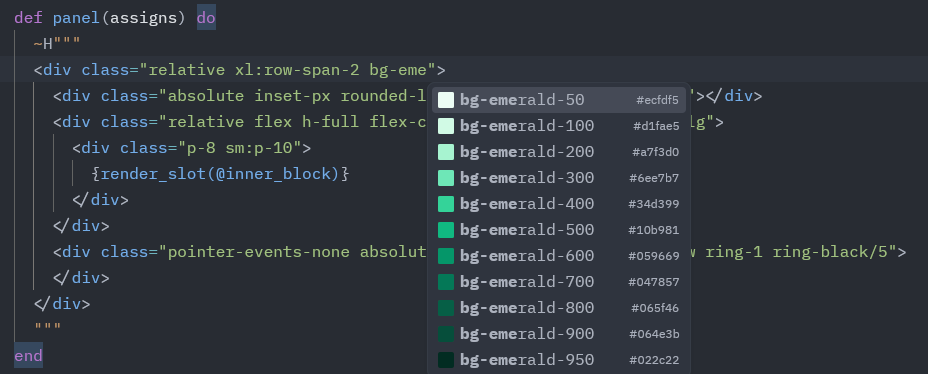The image size is (928, 374).
Task: Choose bg-emerald-100 from the autocomplete list
Action: pyautogui.click(x=559, y=126)
